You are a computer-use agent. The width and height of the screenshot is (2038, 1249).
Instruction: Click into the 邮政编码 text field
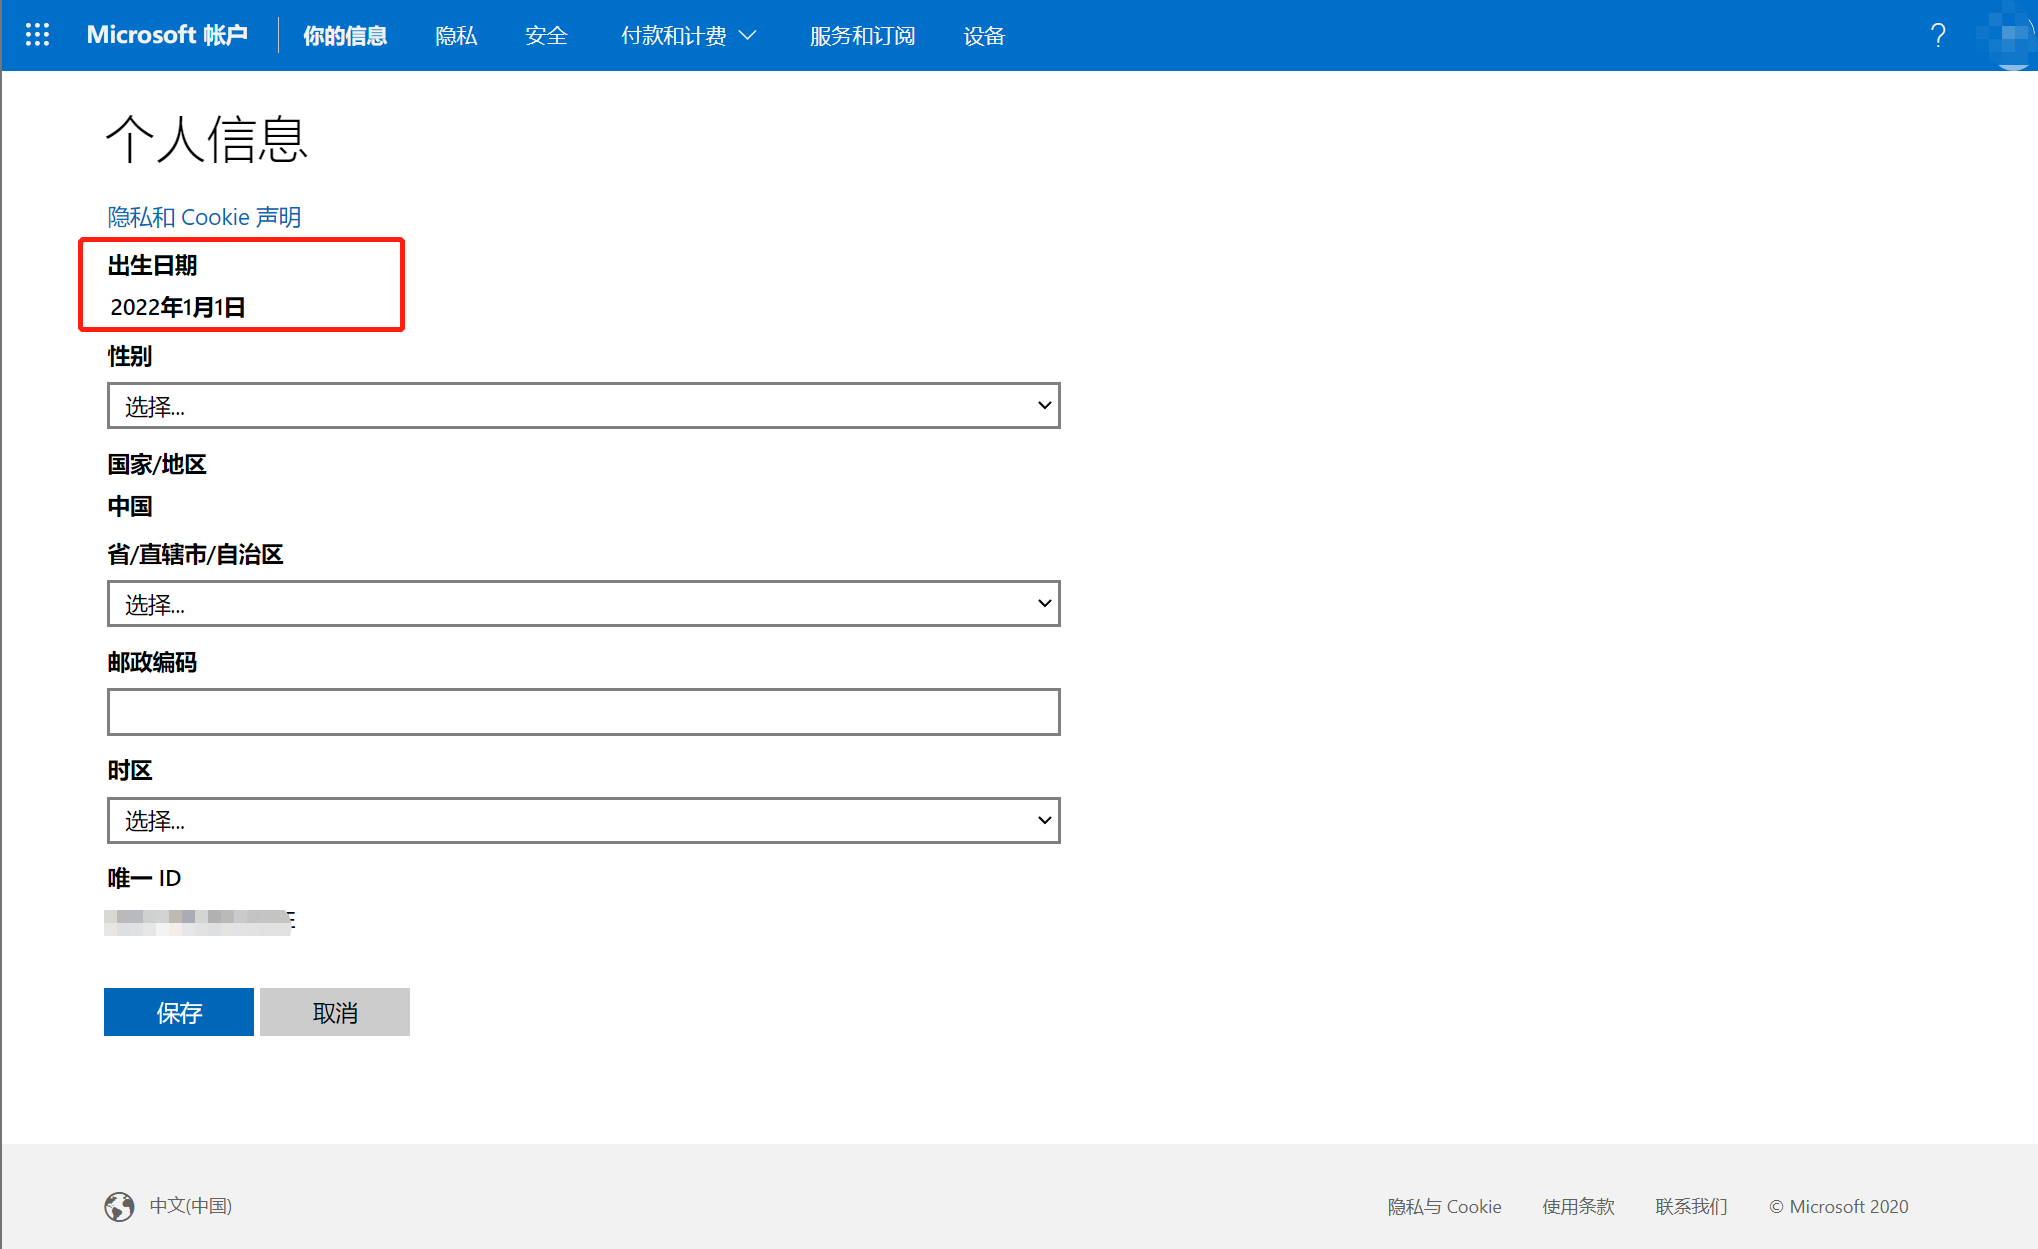[x=583, y=712]
